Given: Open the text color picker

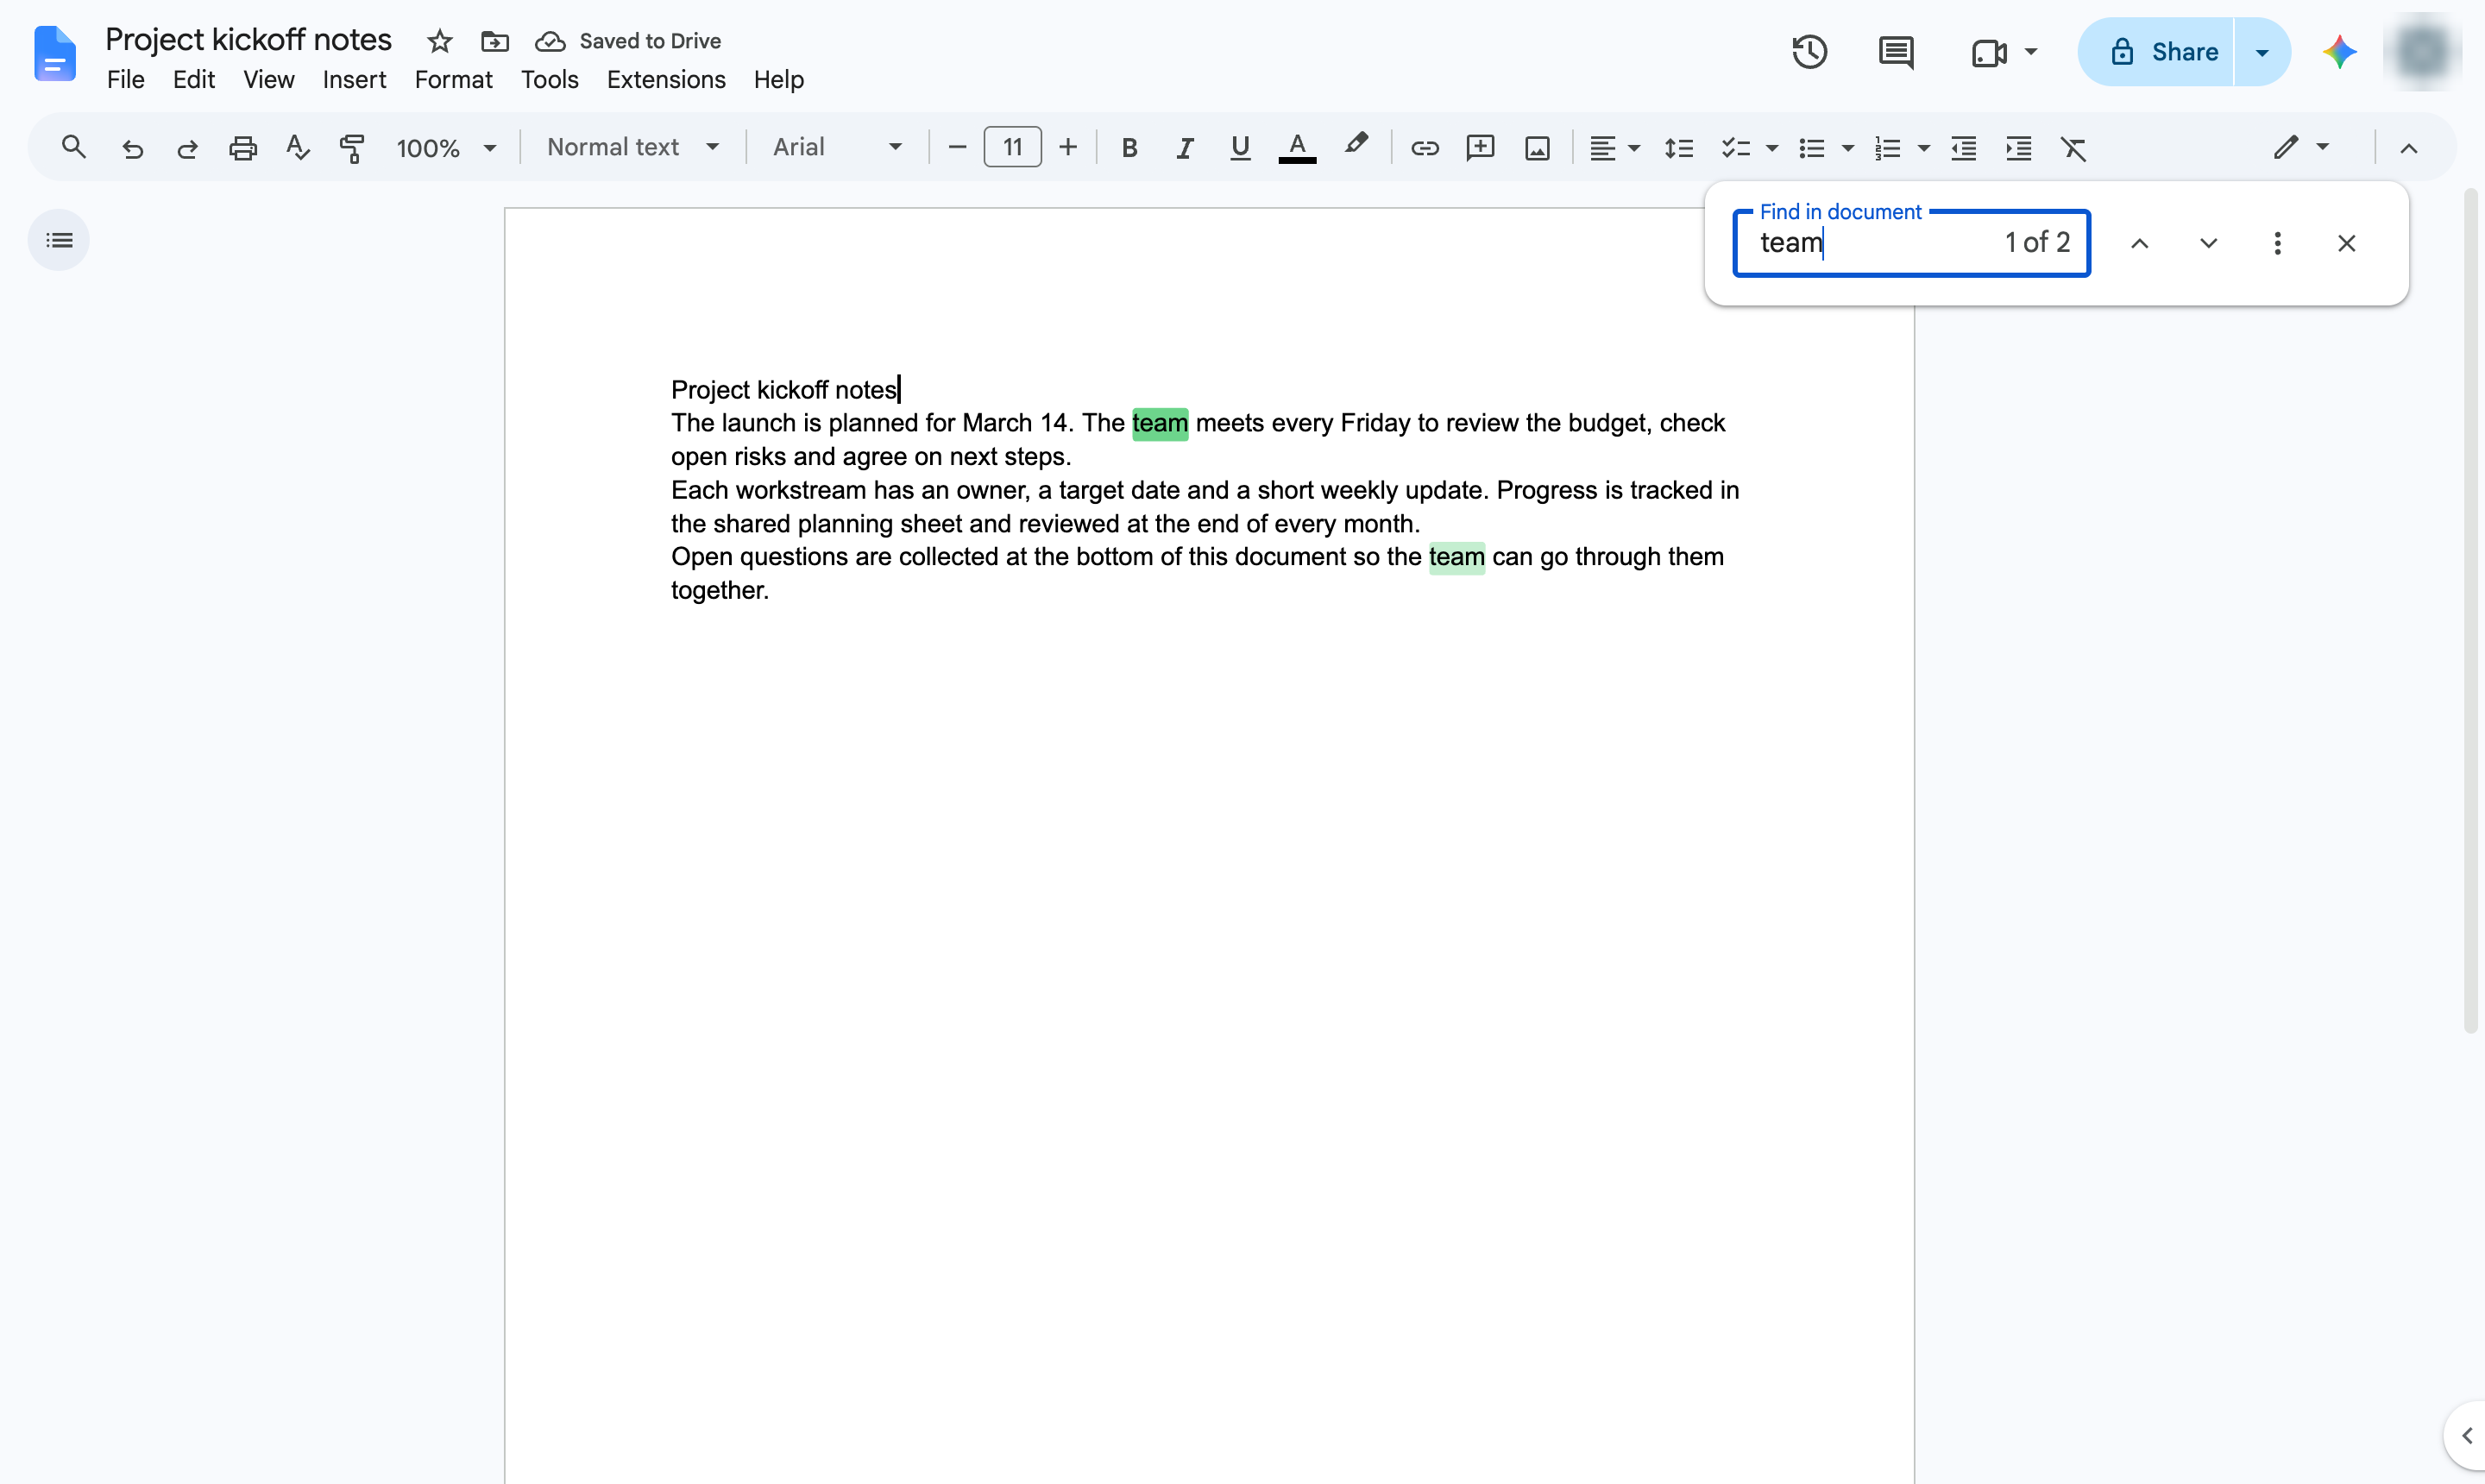Looking at the screenshot, I should pos(1297,148).
